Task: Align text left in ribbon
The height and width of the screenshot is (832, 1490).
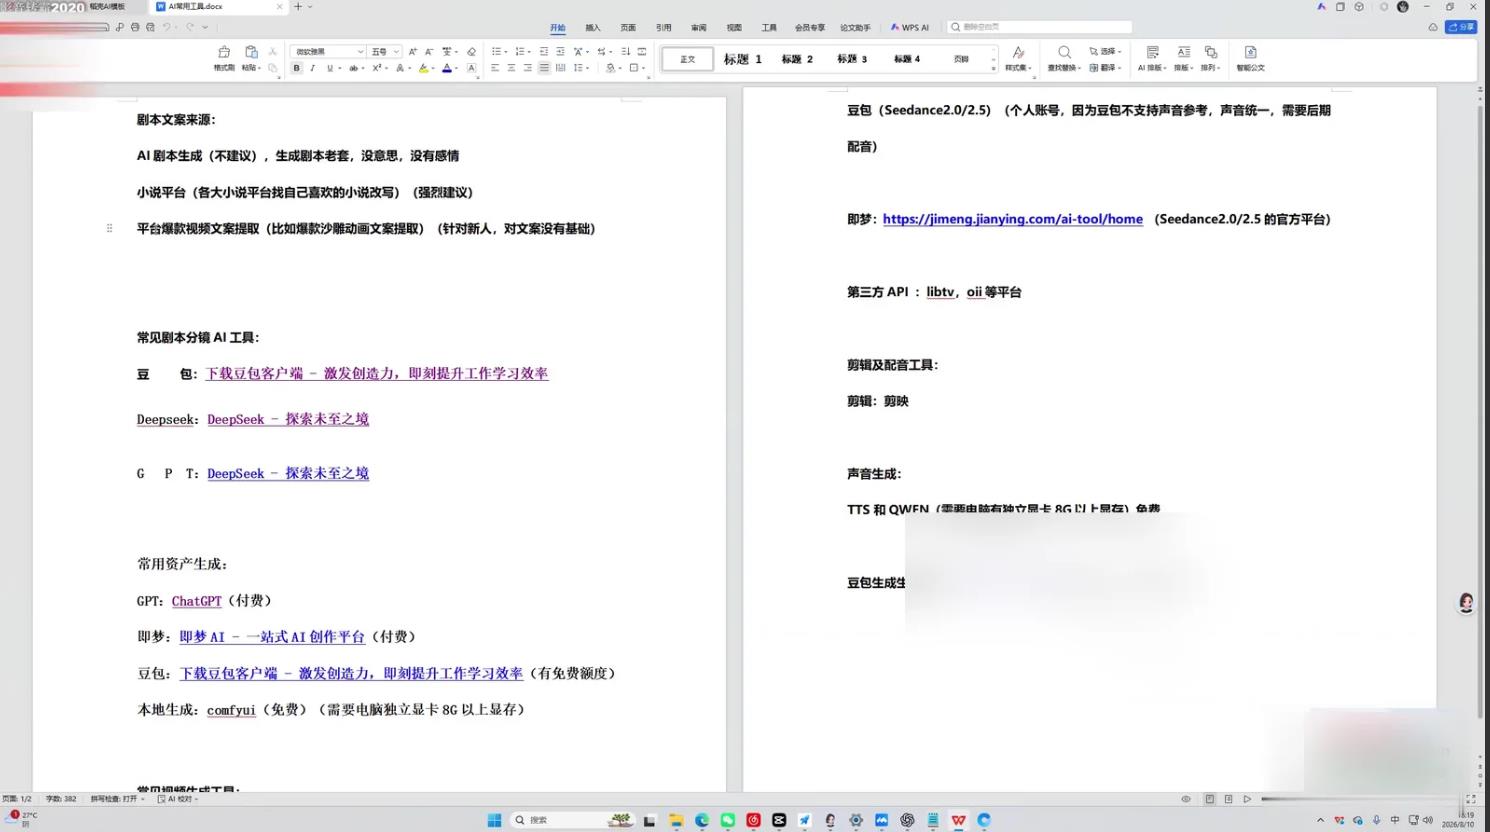Action: pyautogui.click(x=495, y=68)
